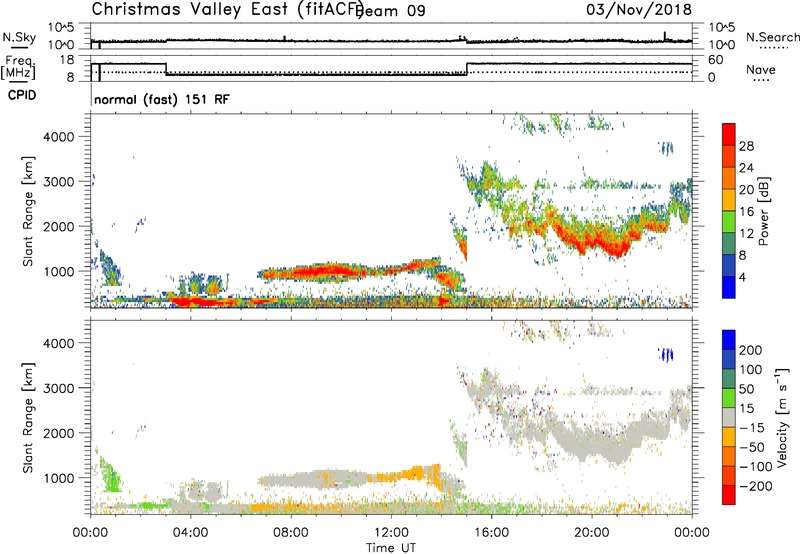Select the "Power [dB]" colorbar title

(x=763, y=211)
